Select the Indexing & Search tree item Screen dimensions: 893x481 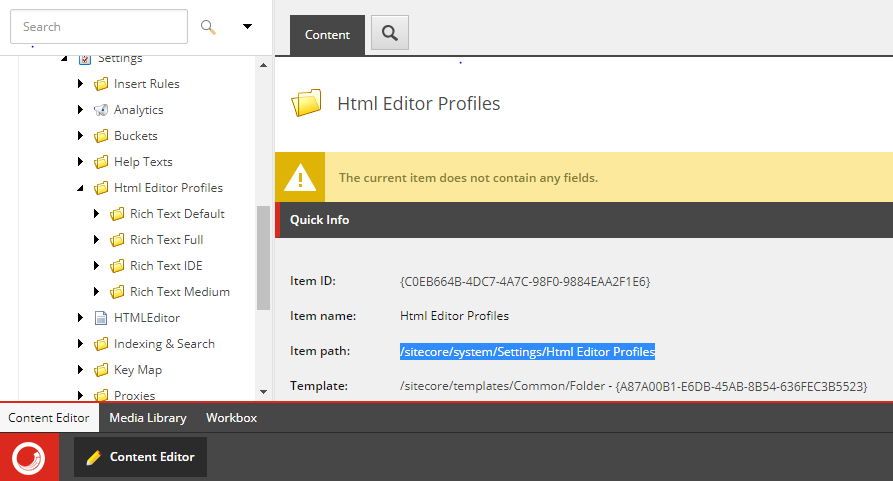(164, 344)
